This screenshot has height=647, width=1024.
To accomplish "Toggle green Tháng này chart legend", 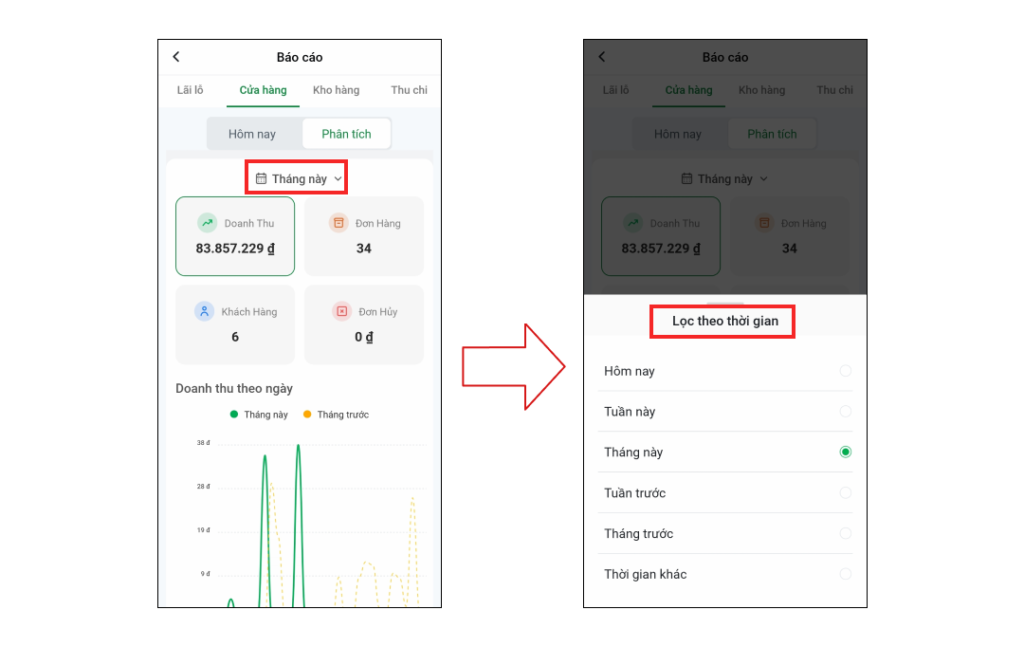I will click(x=259, y=415).
